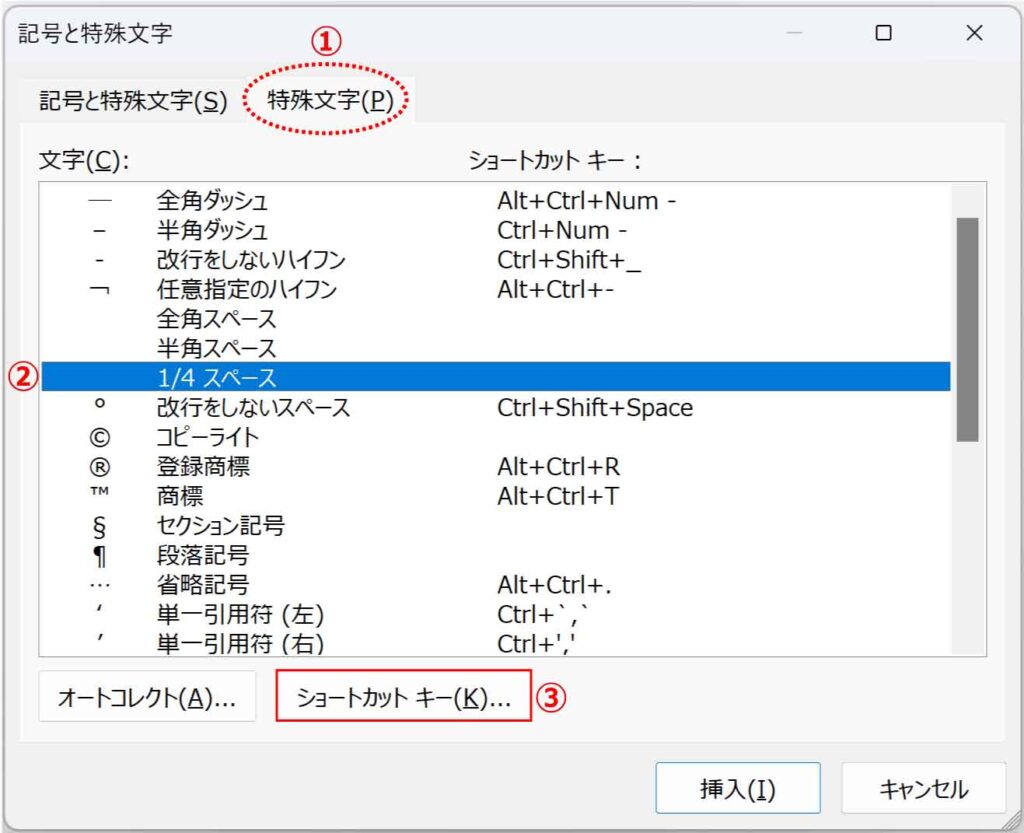Click the ™ trademark symbol
1024x833 pixels.
pos(99,492)
